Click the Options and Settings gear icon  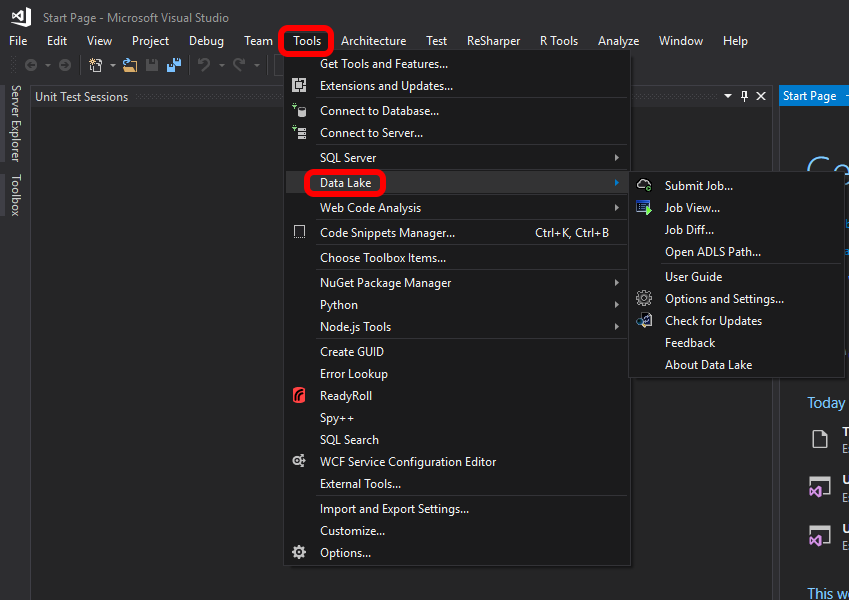point(644,298)
